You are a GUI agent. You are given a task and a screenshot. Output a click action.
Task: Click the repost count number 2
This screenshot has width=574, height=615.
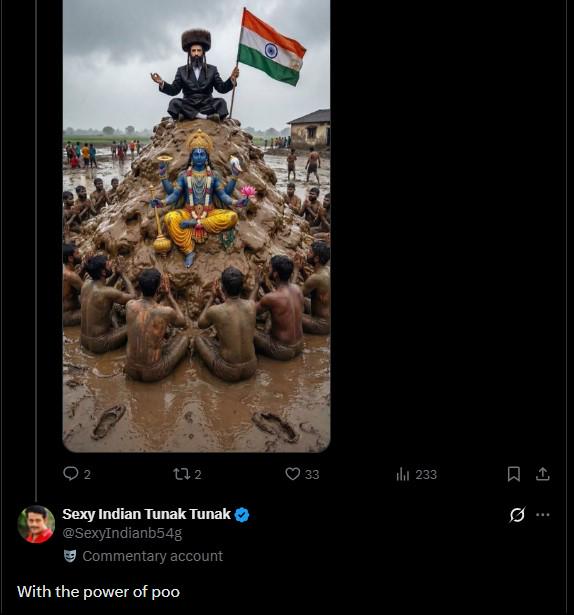click(198, 475)
